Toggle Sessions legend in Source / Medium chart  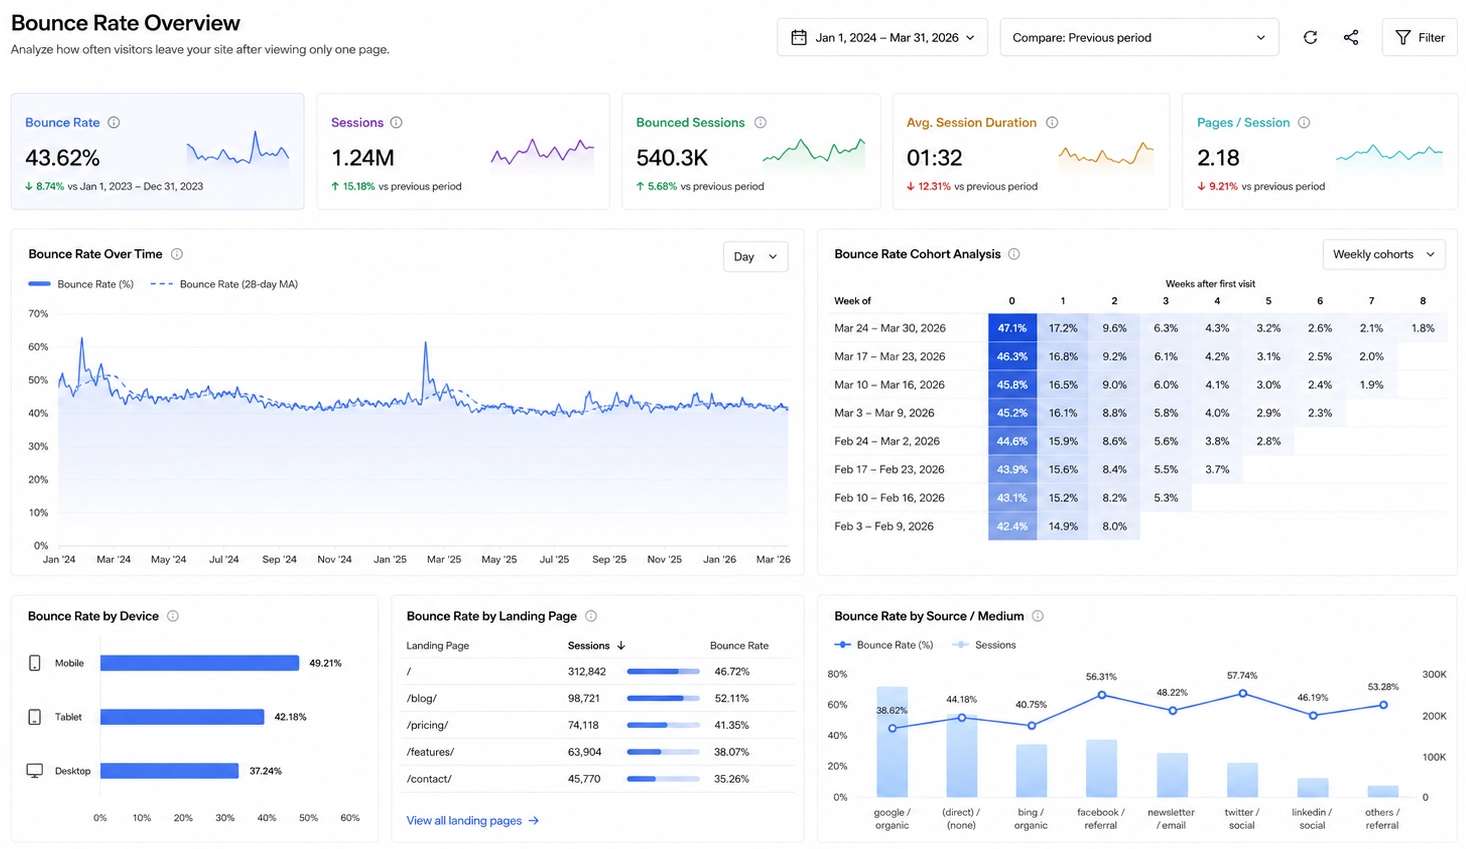click(984, 645)
